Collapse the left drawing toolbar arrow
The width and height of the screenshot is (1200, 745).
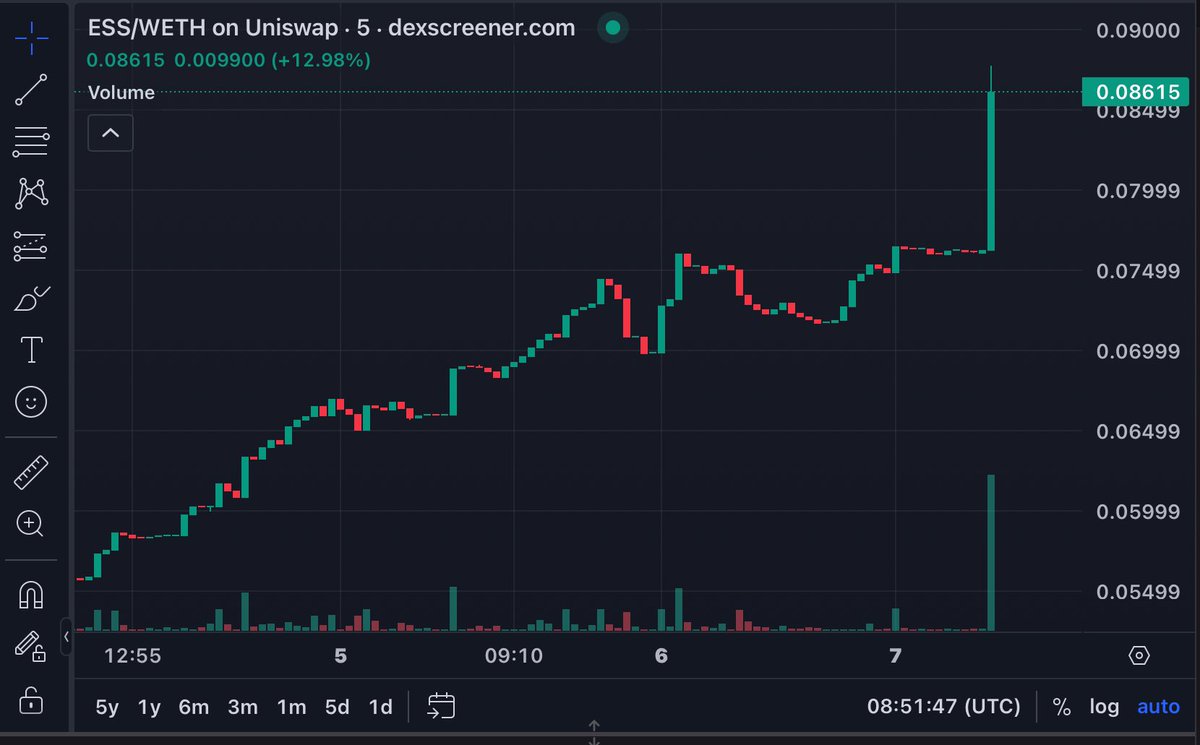click(x=67, y=636)
